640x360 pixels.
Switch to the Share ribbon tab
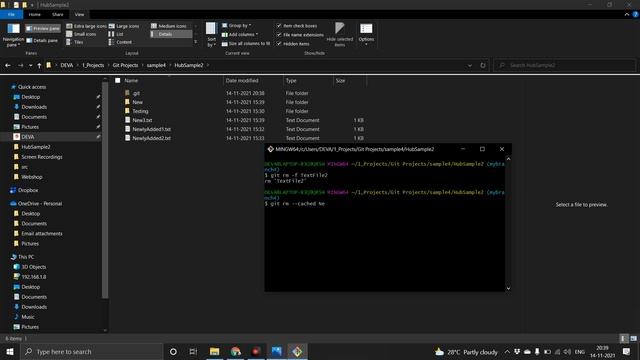[x=58, y=14]
